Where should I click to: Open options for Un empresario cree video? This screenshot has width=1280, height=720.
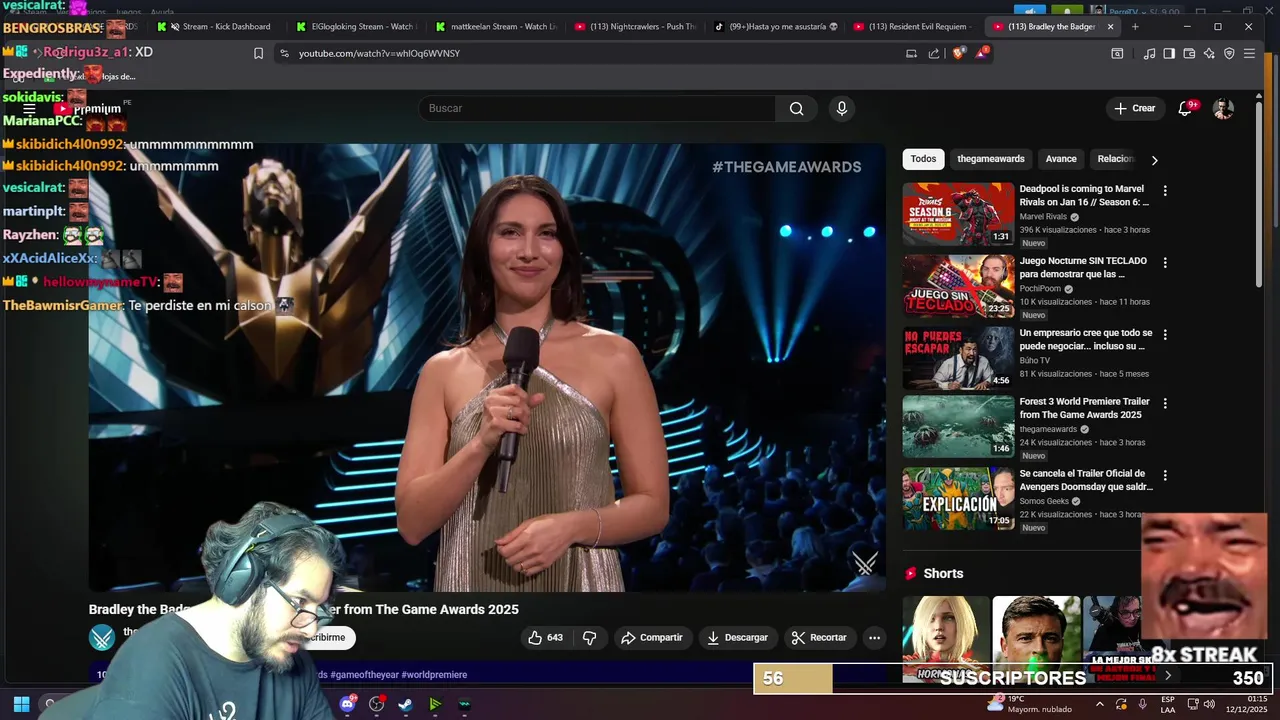[1164, 334]
